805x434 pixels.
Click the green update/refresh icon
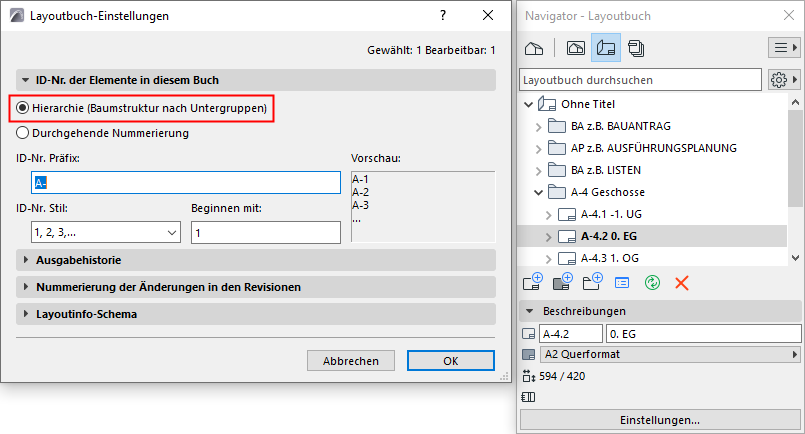click(651, 284)
